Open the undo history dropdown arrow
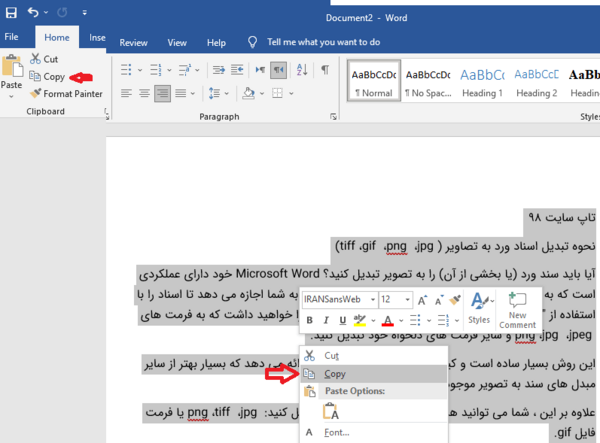Image resolution: width=600 pixels, height=443 pixels. click(x=46, y=13)
